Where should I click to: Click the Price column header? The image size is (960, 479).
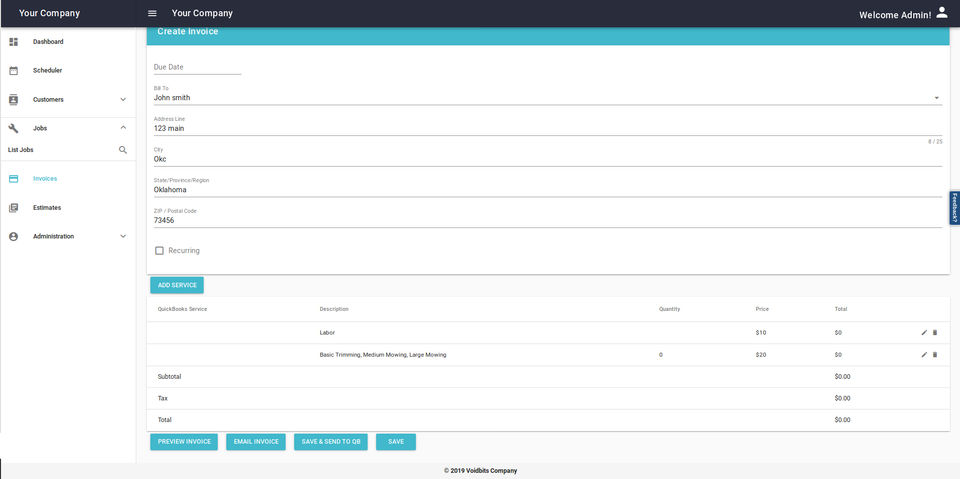pos(762,309)
